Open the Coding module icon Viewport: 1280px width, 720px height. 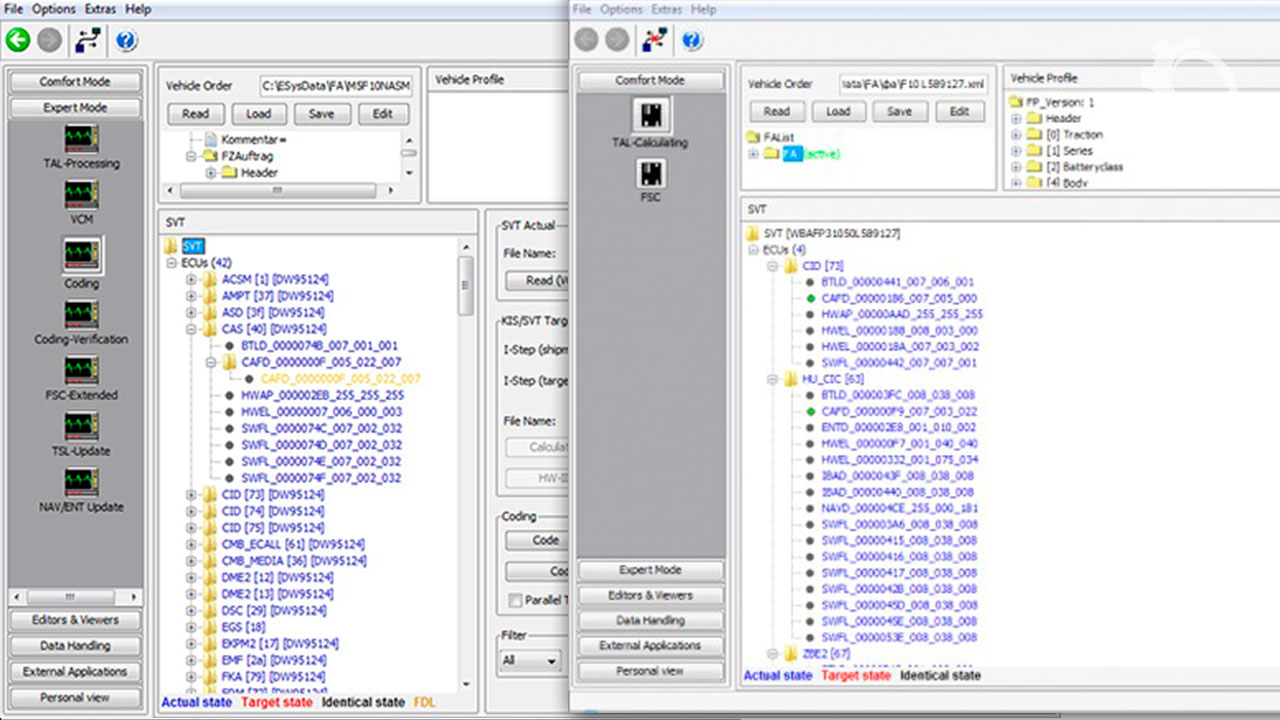click(x=81, y=254)
